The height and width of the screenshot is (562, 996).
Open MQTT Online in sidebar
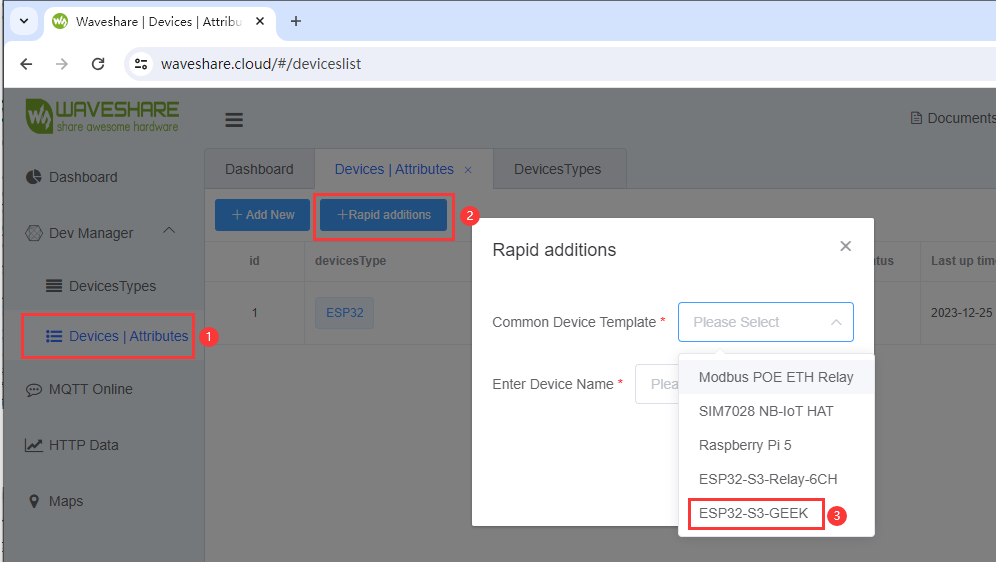90,389
